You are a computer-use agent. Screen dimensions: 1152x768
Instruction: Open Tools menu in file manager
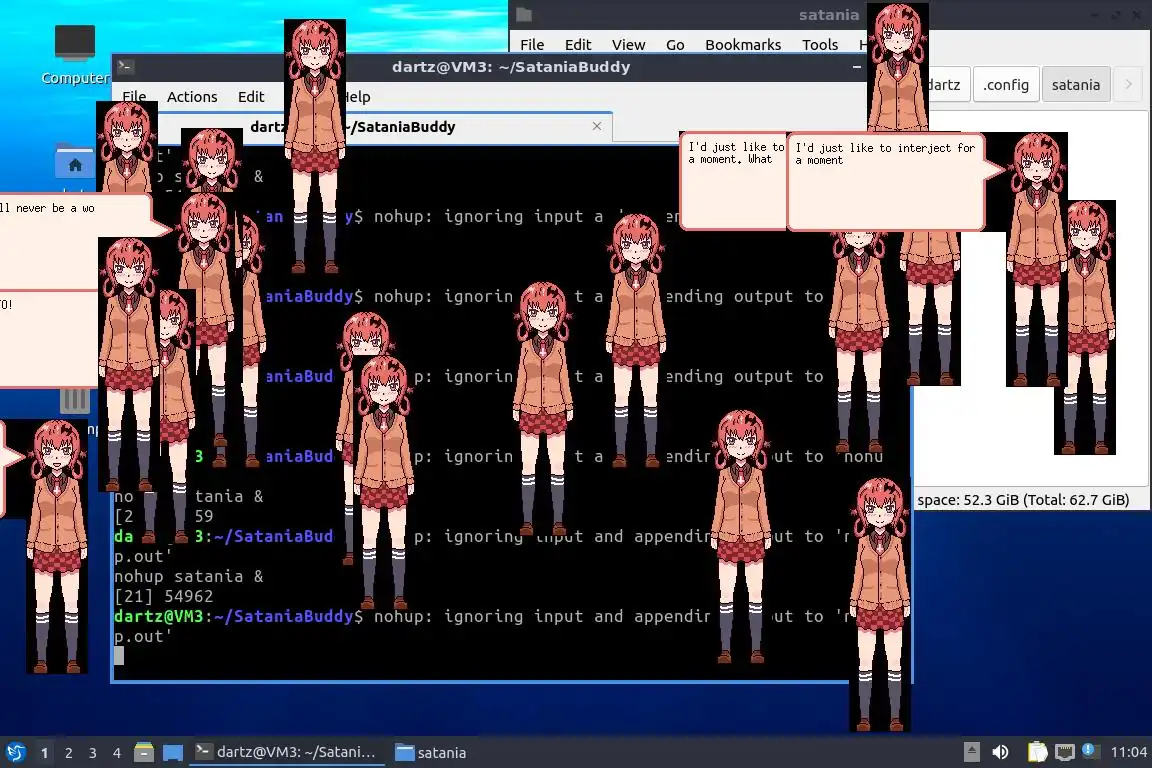[x=820, y=45]
